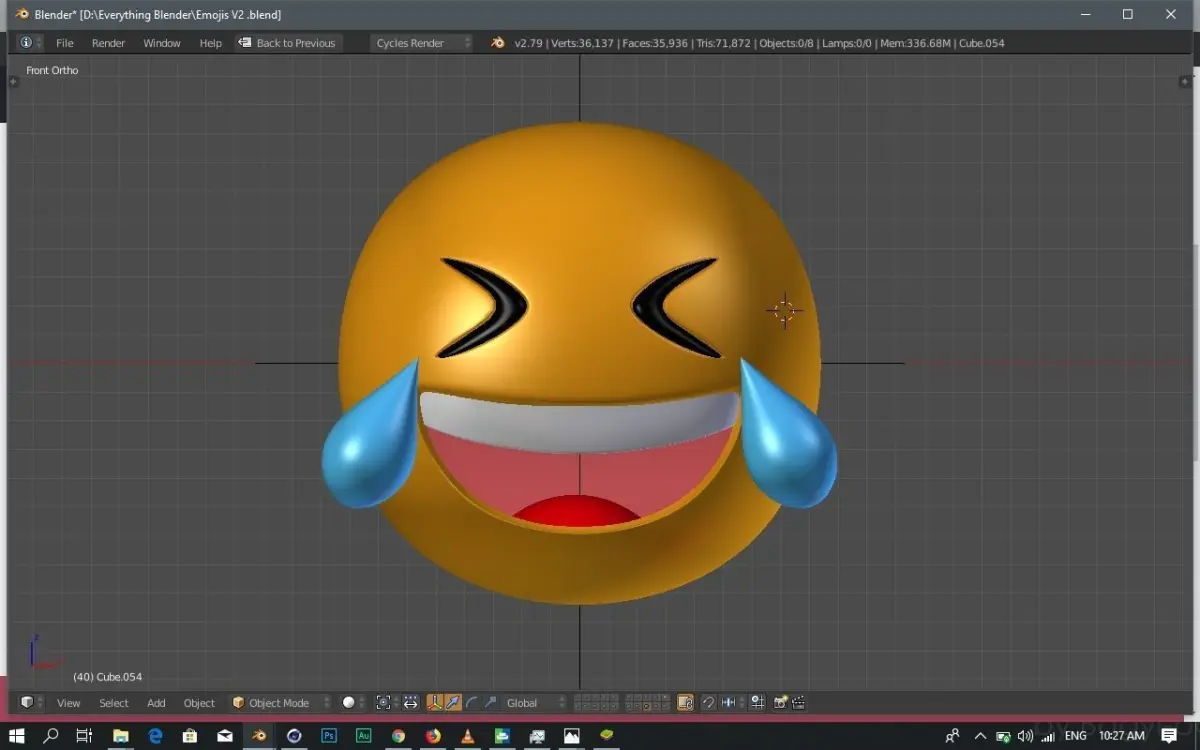Show hidden system tray icons
The image size is (1200, 750).
980,736
